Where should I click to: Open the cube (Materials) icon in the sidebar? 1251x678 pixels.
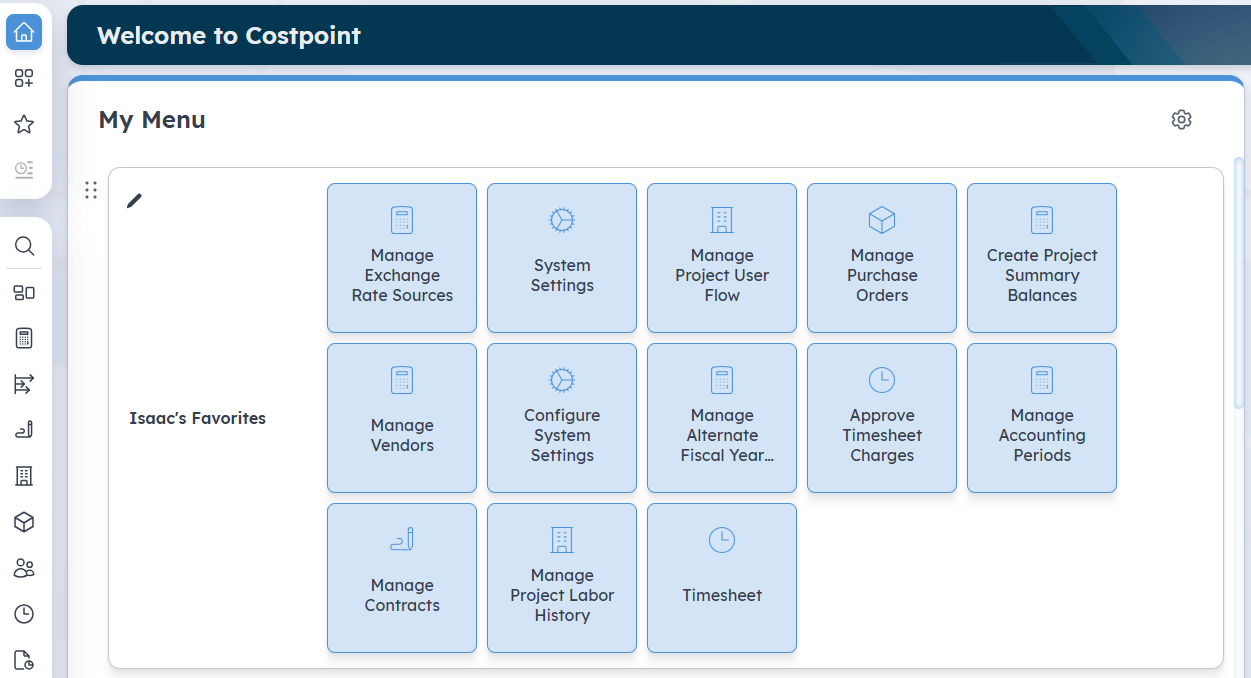click(x=24, y=522)
